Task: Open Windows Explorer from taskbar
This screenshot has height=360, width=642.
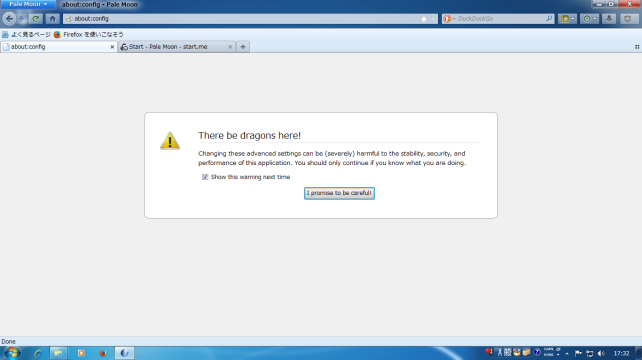Action: click(x=59, y=353)
